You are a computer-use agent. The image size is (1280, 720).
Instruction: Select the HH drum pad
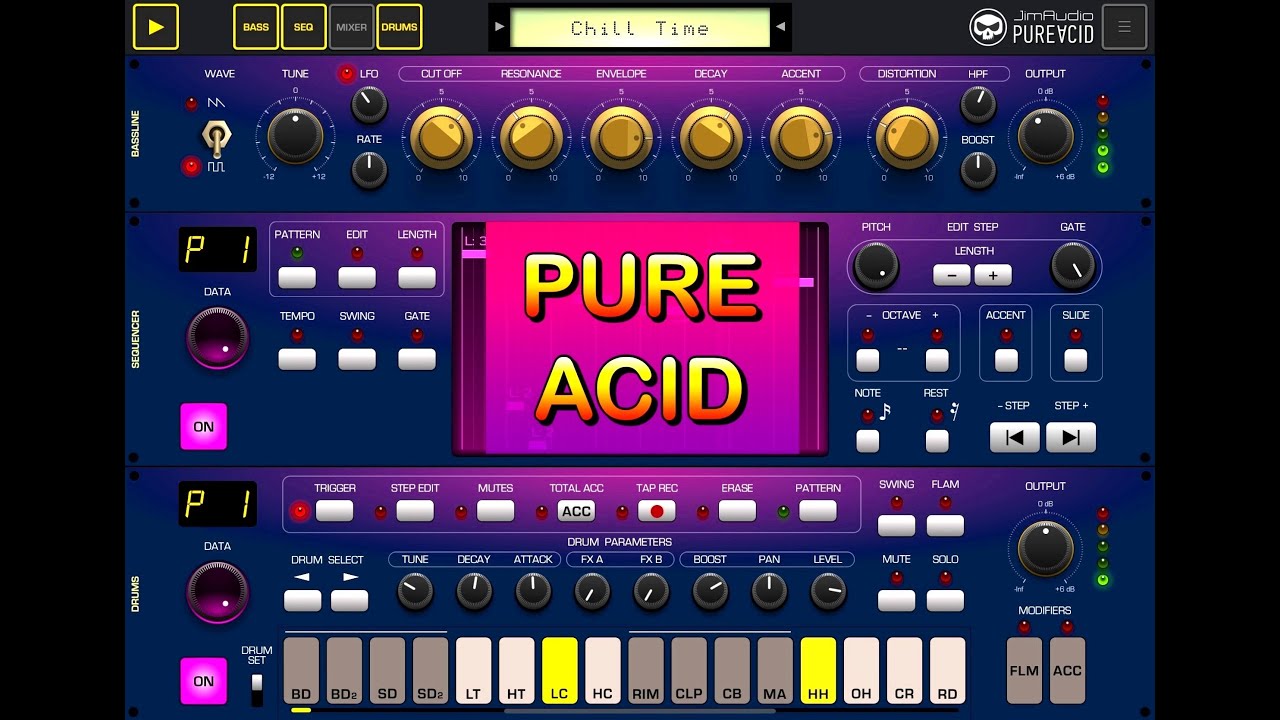coord(818,670)
